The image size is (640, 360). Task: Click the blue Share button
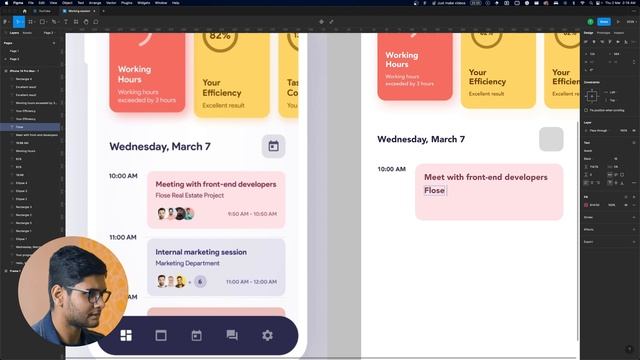coord(604,22)
